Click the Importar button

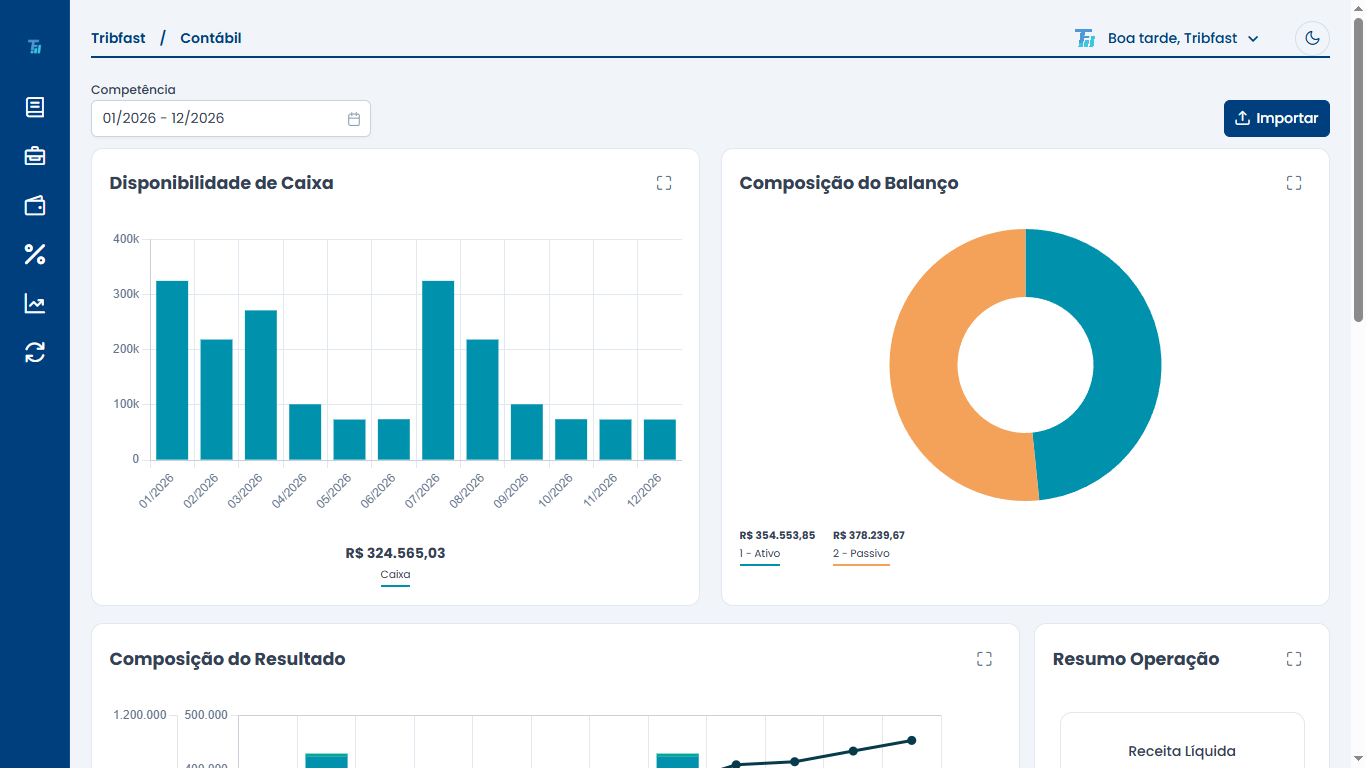coord(1277,118)
